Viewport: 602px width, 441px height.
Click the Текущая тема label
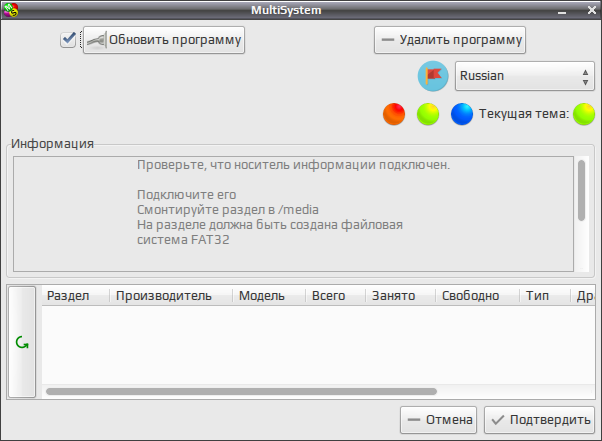524,114
